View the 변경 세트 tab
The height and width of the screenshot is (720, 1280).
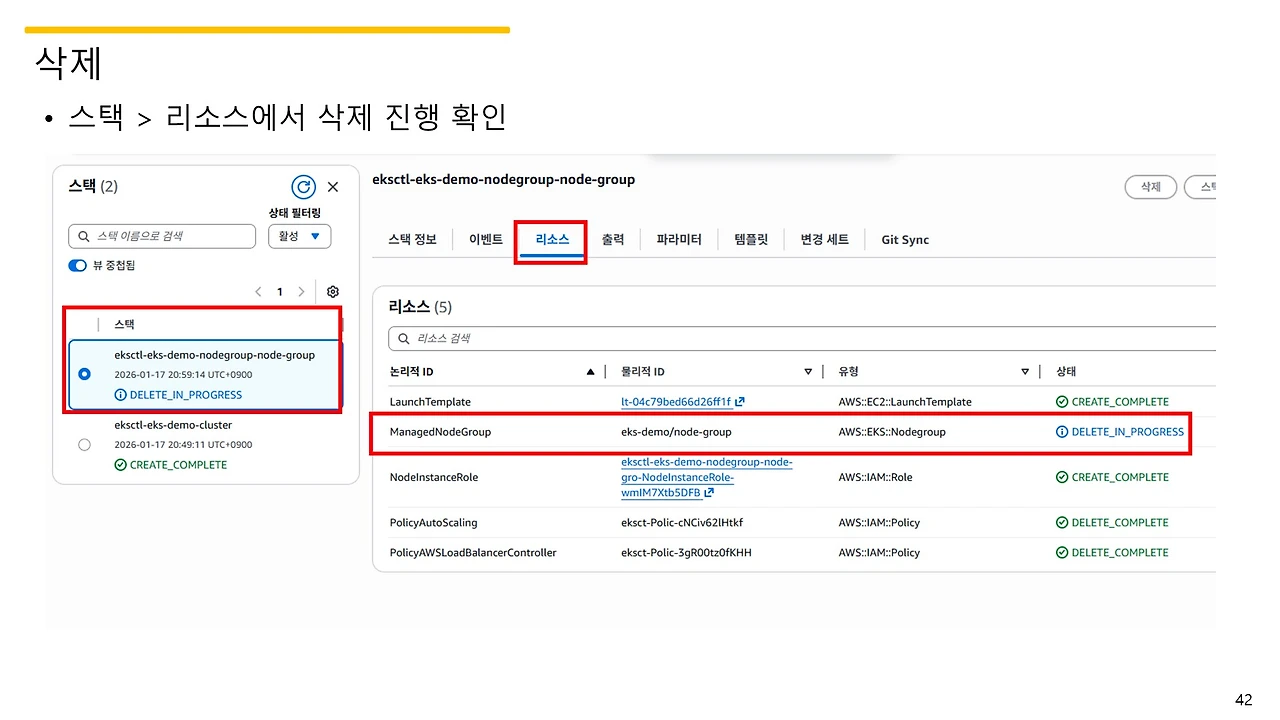tap(825, 240)
